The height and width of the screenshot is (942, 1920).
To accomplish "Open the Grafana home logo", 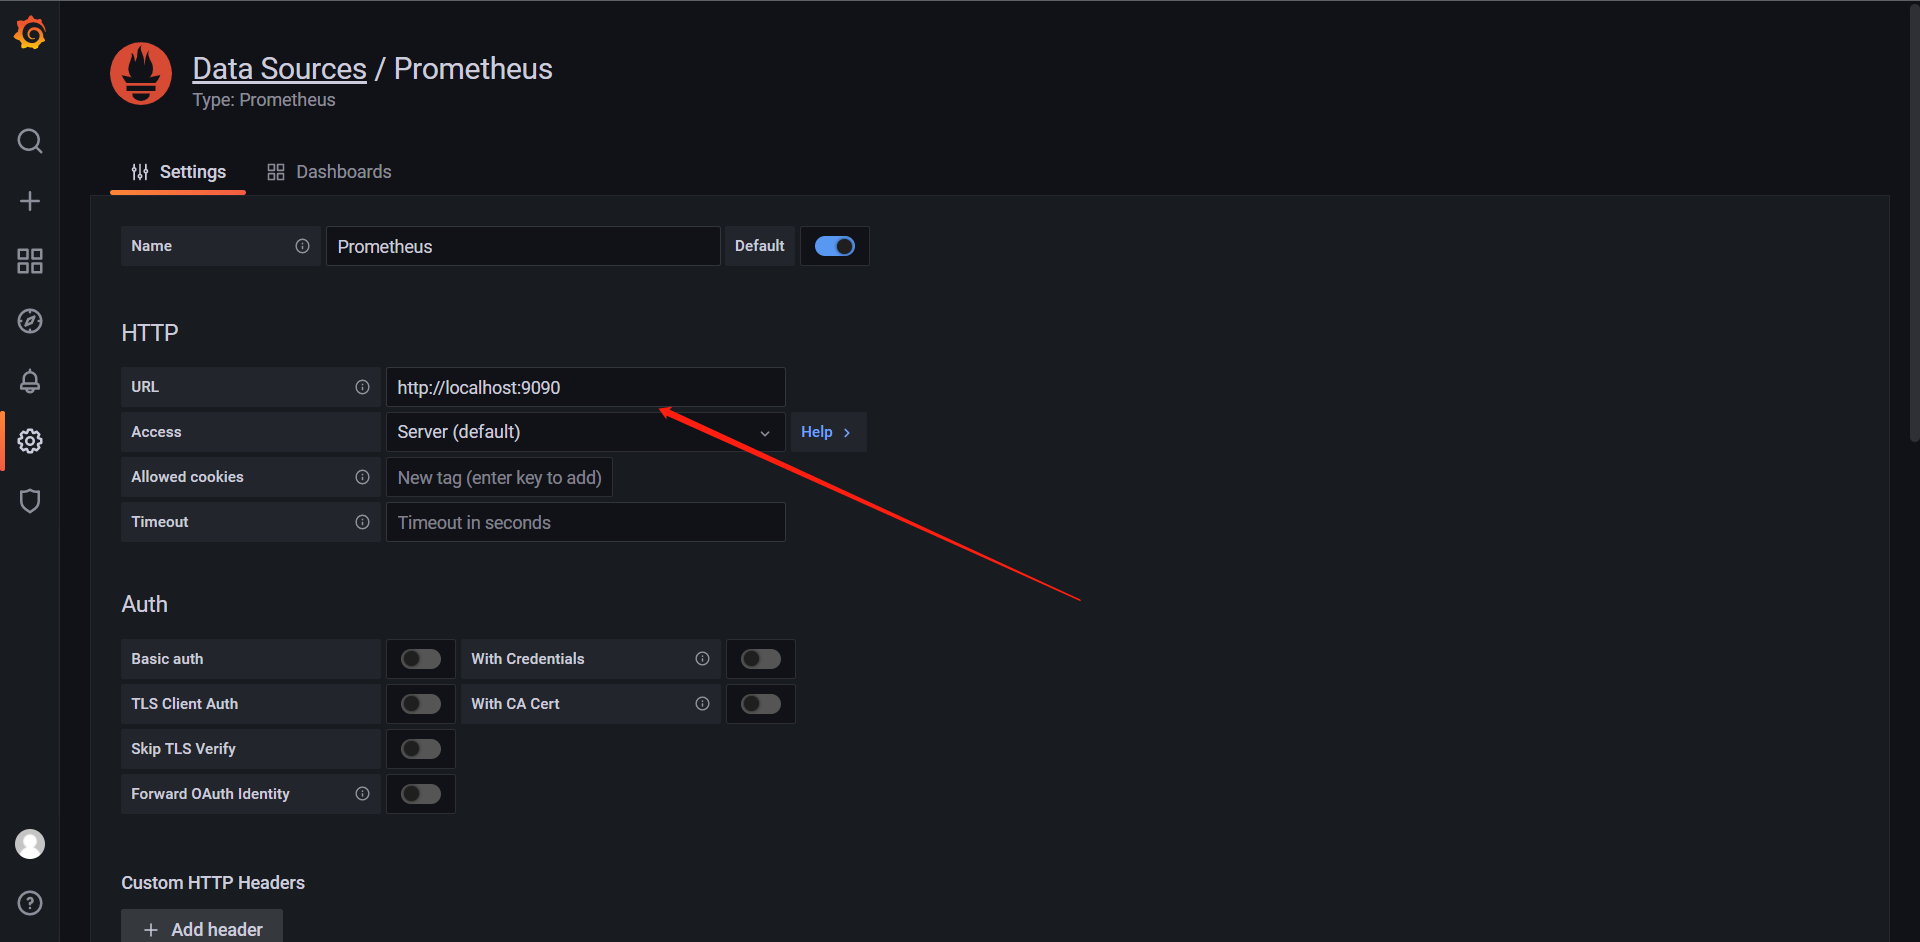I will click(30, 33).
